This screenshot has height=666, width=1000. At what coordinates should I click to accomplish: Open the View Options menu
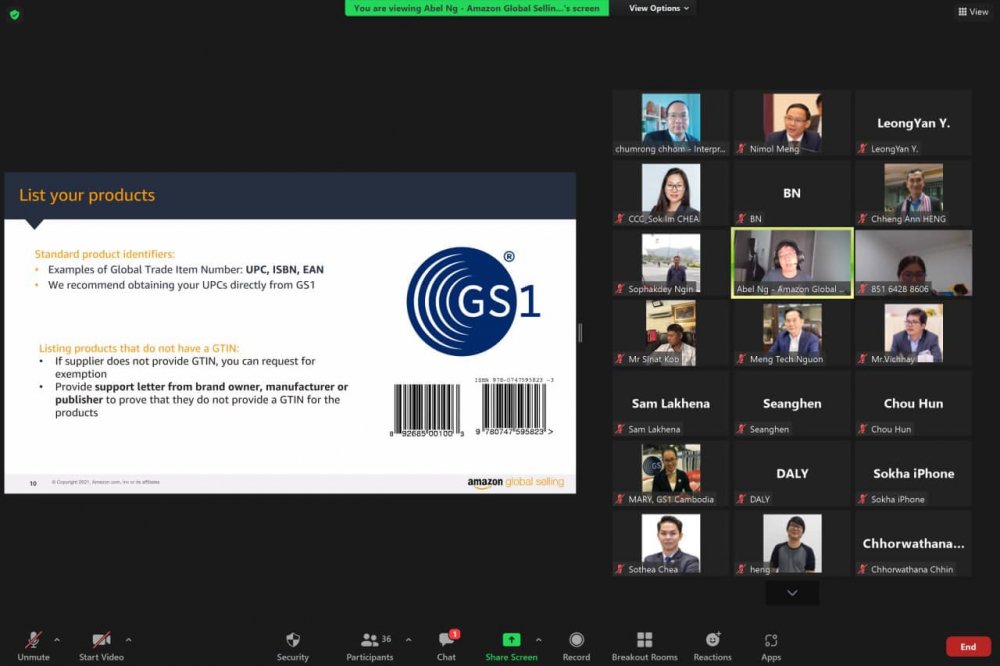[x=659, y=8]
